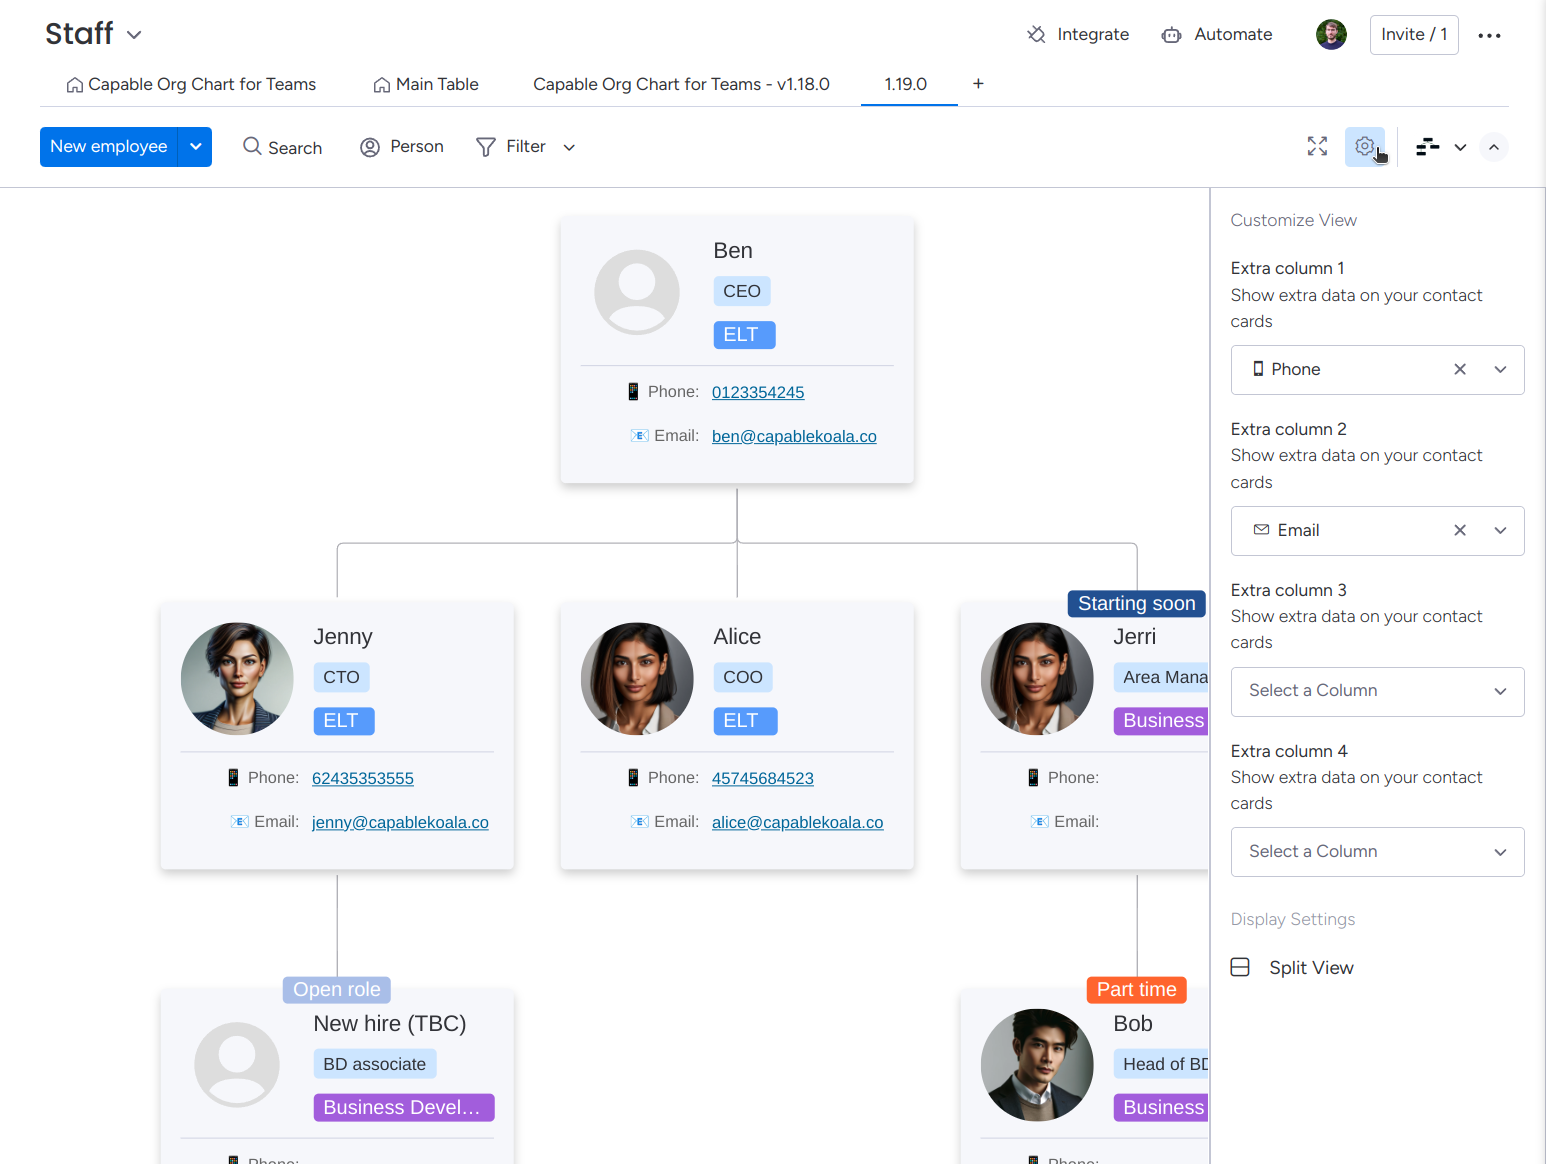Click the Filter text in the toolbar
The width and height of the screenshot is (1546, 1164).
pyautogui.click(x=526, y=147)
